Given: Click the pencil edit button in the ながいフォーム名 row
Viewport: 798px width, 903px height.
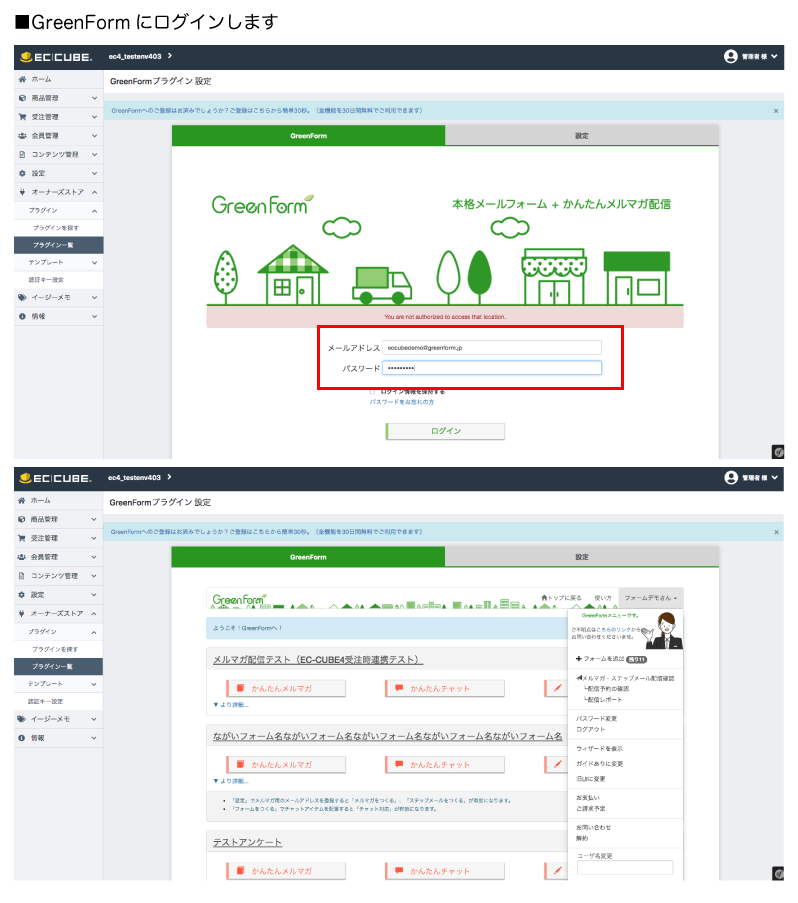Looking at the screenshot, I should pos(556,764).
